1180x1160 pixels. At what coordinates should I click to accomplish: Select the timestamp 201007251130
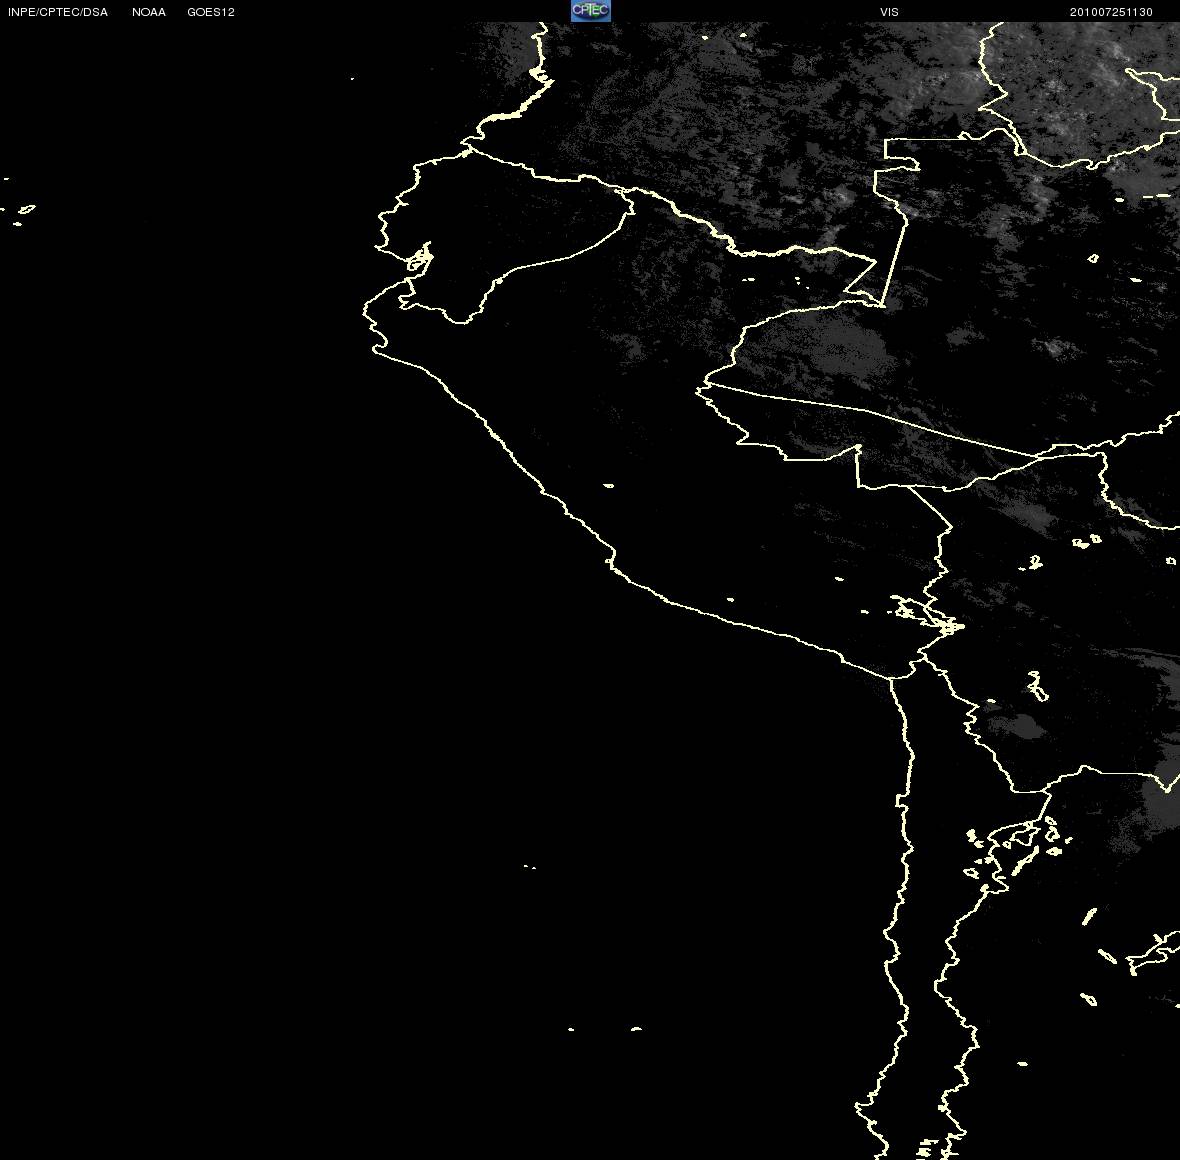(x=1111, y=12)
